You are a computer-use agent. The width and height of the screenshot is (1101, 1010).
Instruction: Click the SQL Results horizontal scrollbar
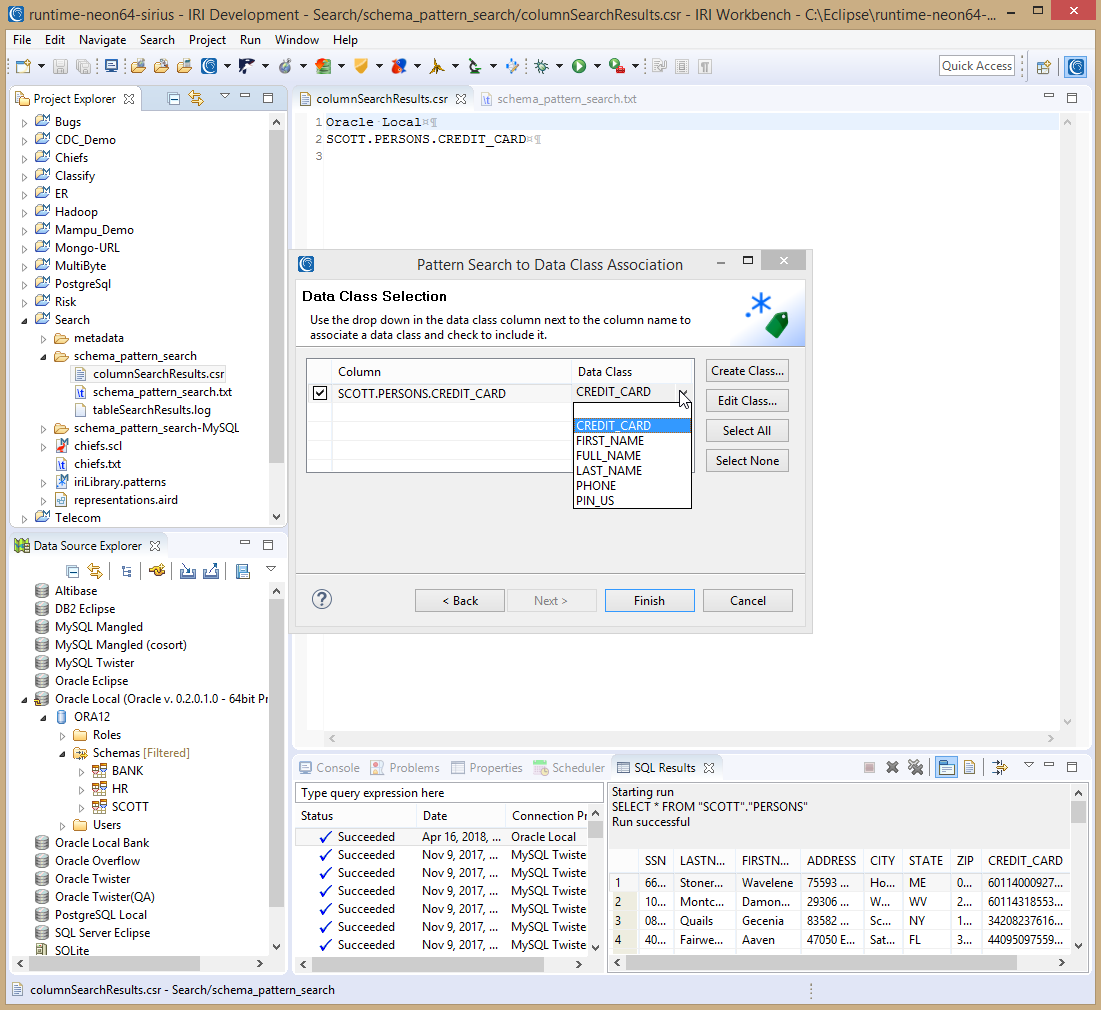(x=822, y=962)
